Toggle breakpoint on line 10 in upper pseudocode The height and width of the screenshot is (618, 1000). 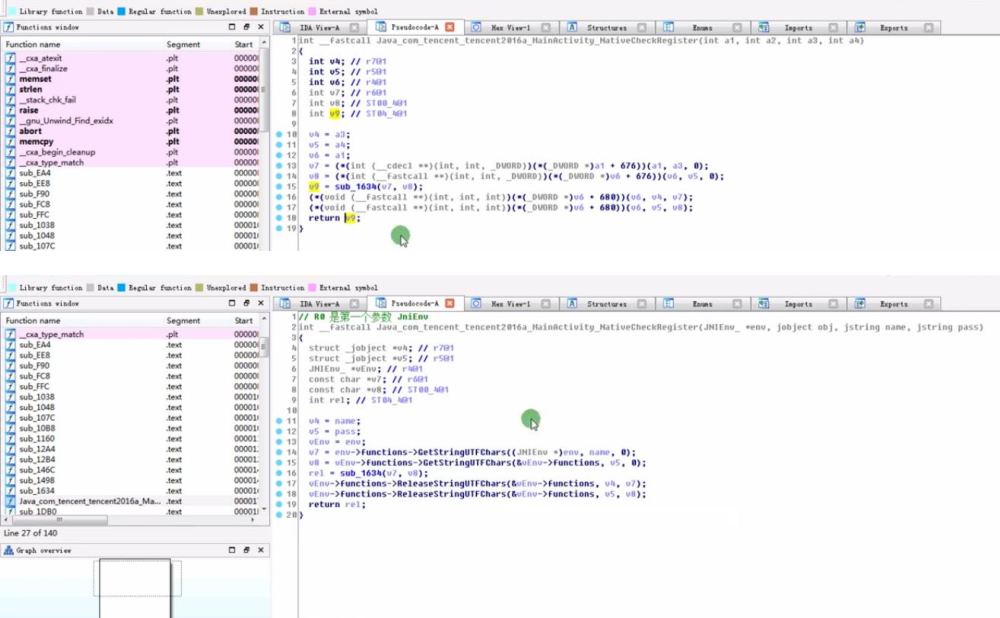pyautogui.click(x=279, y=135)
